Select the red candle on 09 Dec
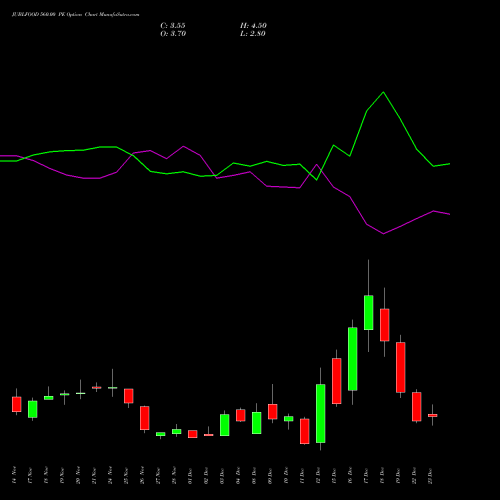The height and width of the screenshot is (500, 500). coord(272,412)
